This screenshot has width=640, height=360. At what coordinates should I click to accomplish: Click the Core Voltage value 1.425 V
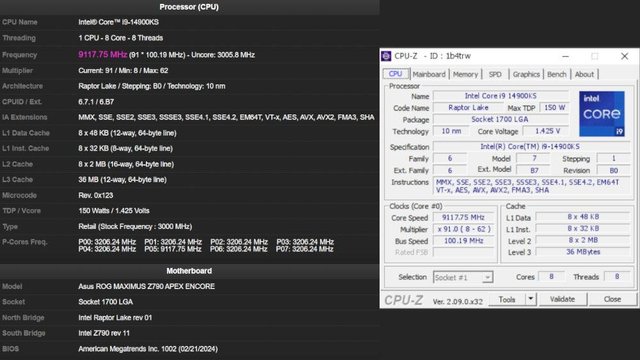coord(547,131)
